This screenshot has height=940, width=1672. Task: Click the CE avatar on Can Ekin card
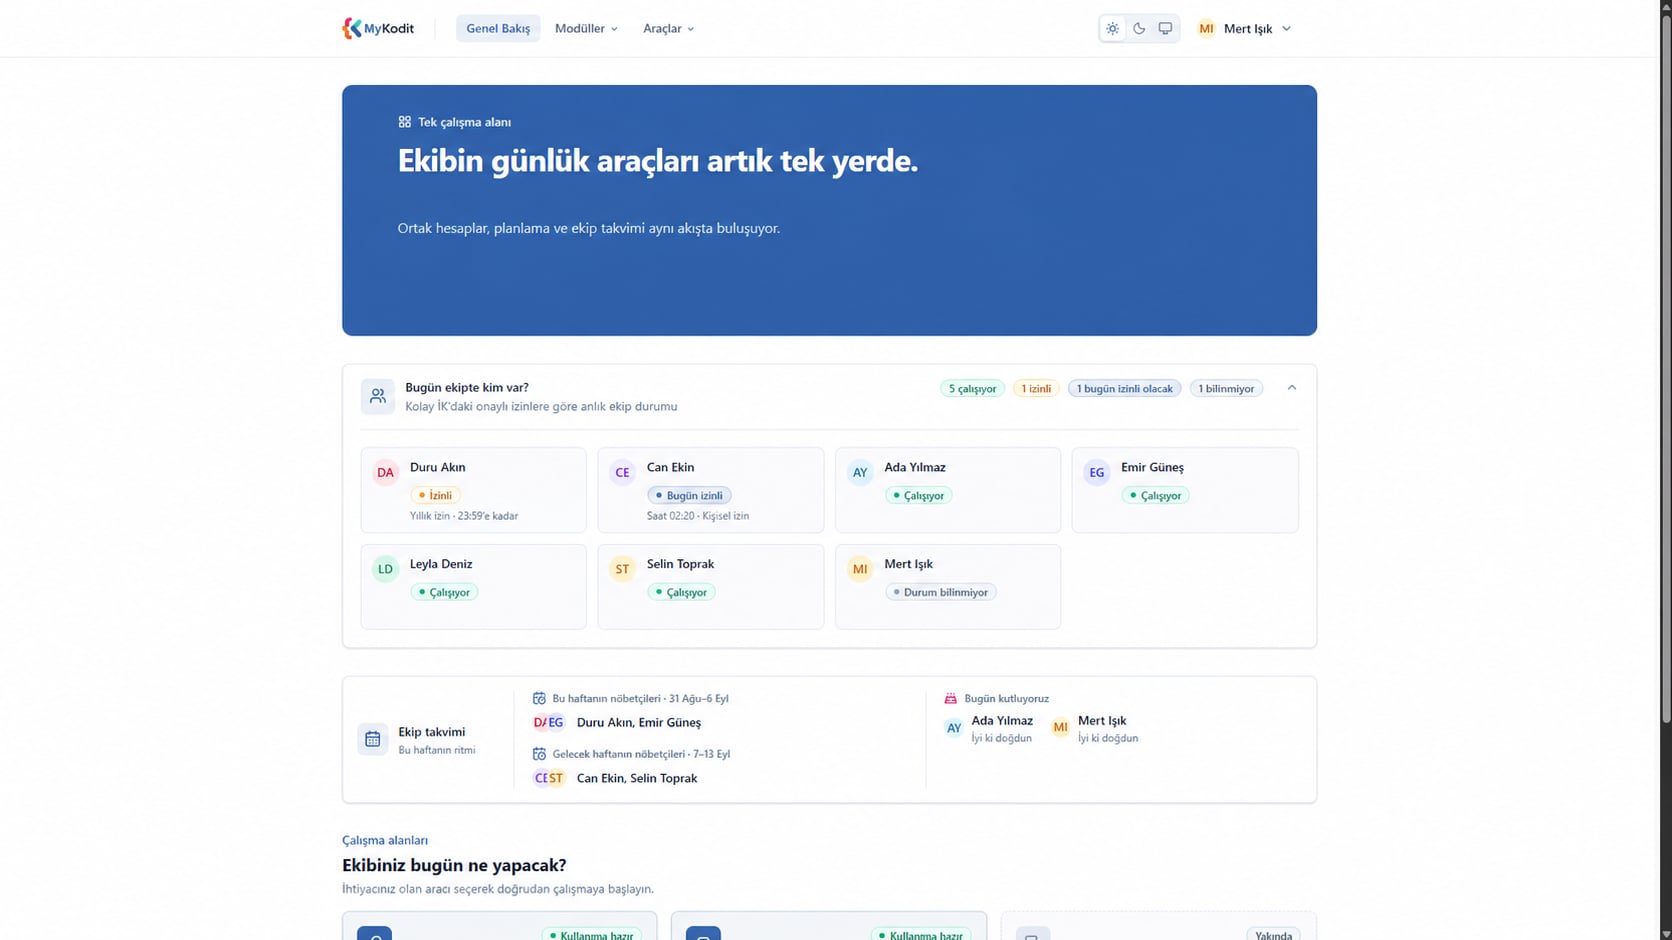622,472
